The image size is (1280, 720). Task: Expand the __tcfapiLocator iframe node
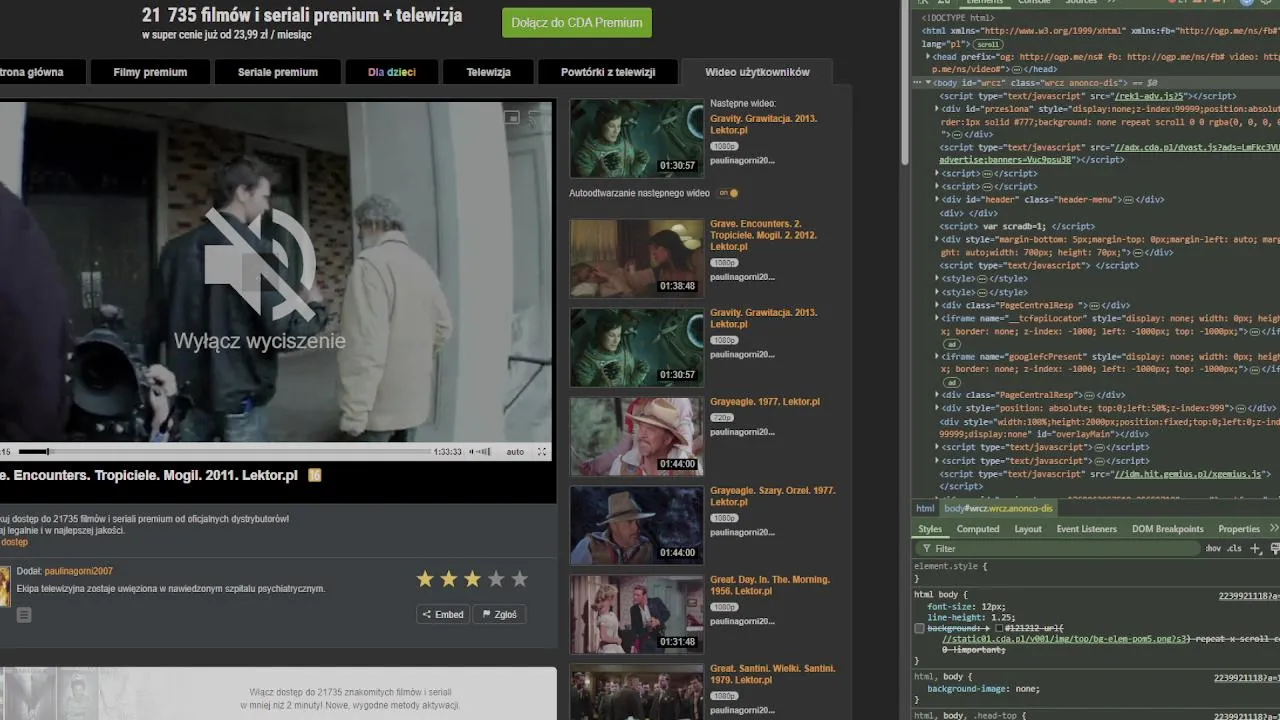937,318
